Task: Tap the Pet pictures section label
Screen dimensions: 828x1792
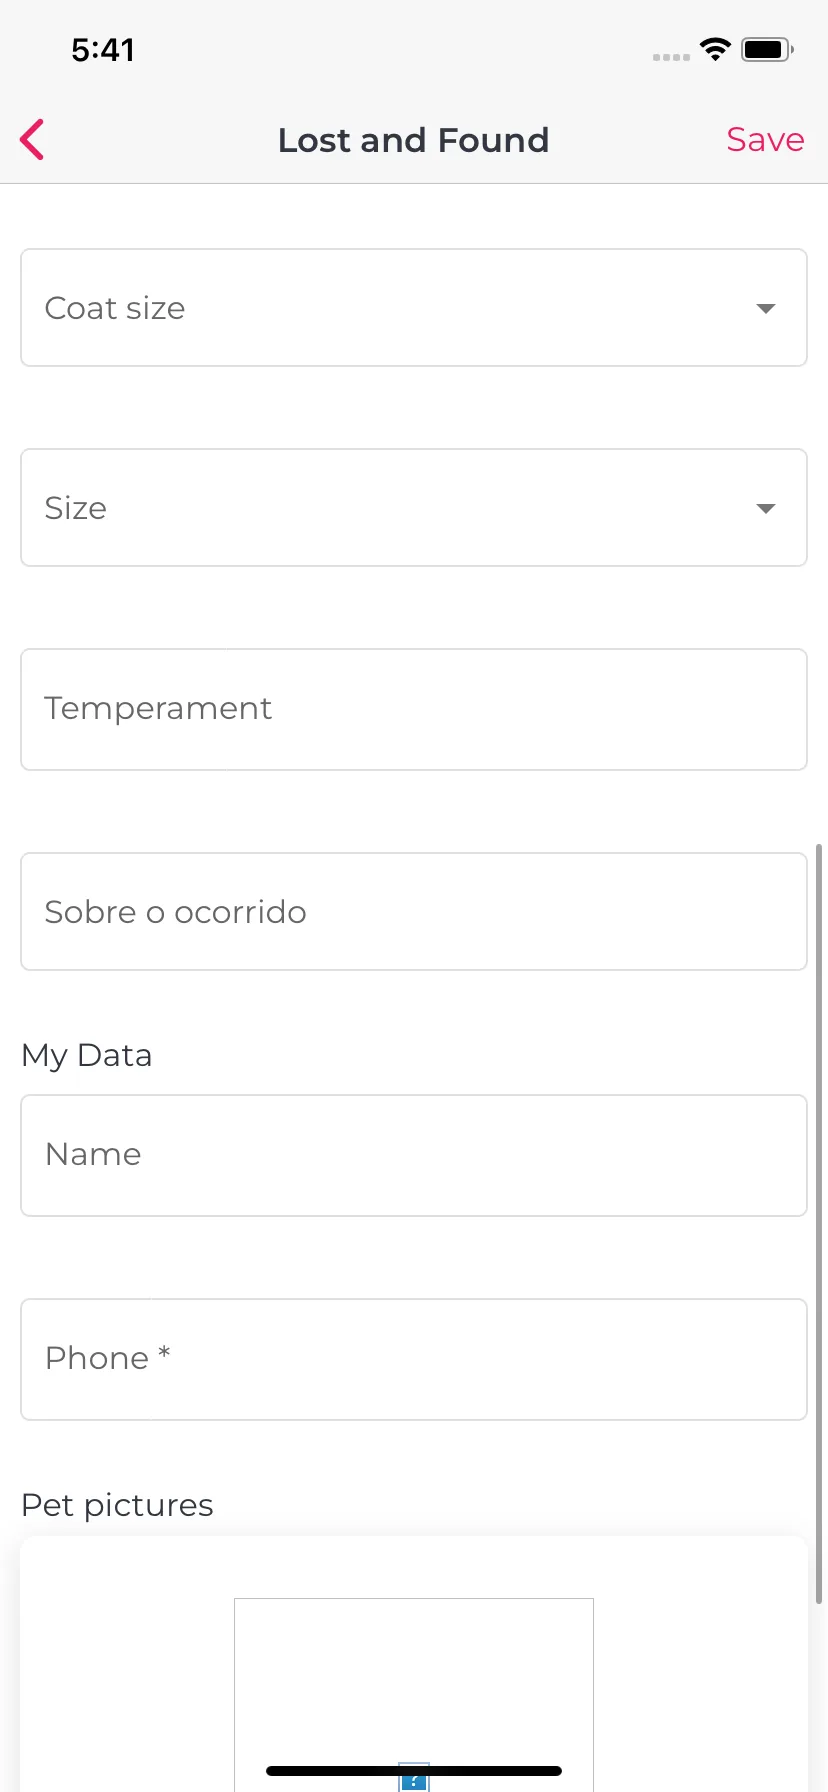Action: [117, 1505]
